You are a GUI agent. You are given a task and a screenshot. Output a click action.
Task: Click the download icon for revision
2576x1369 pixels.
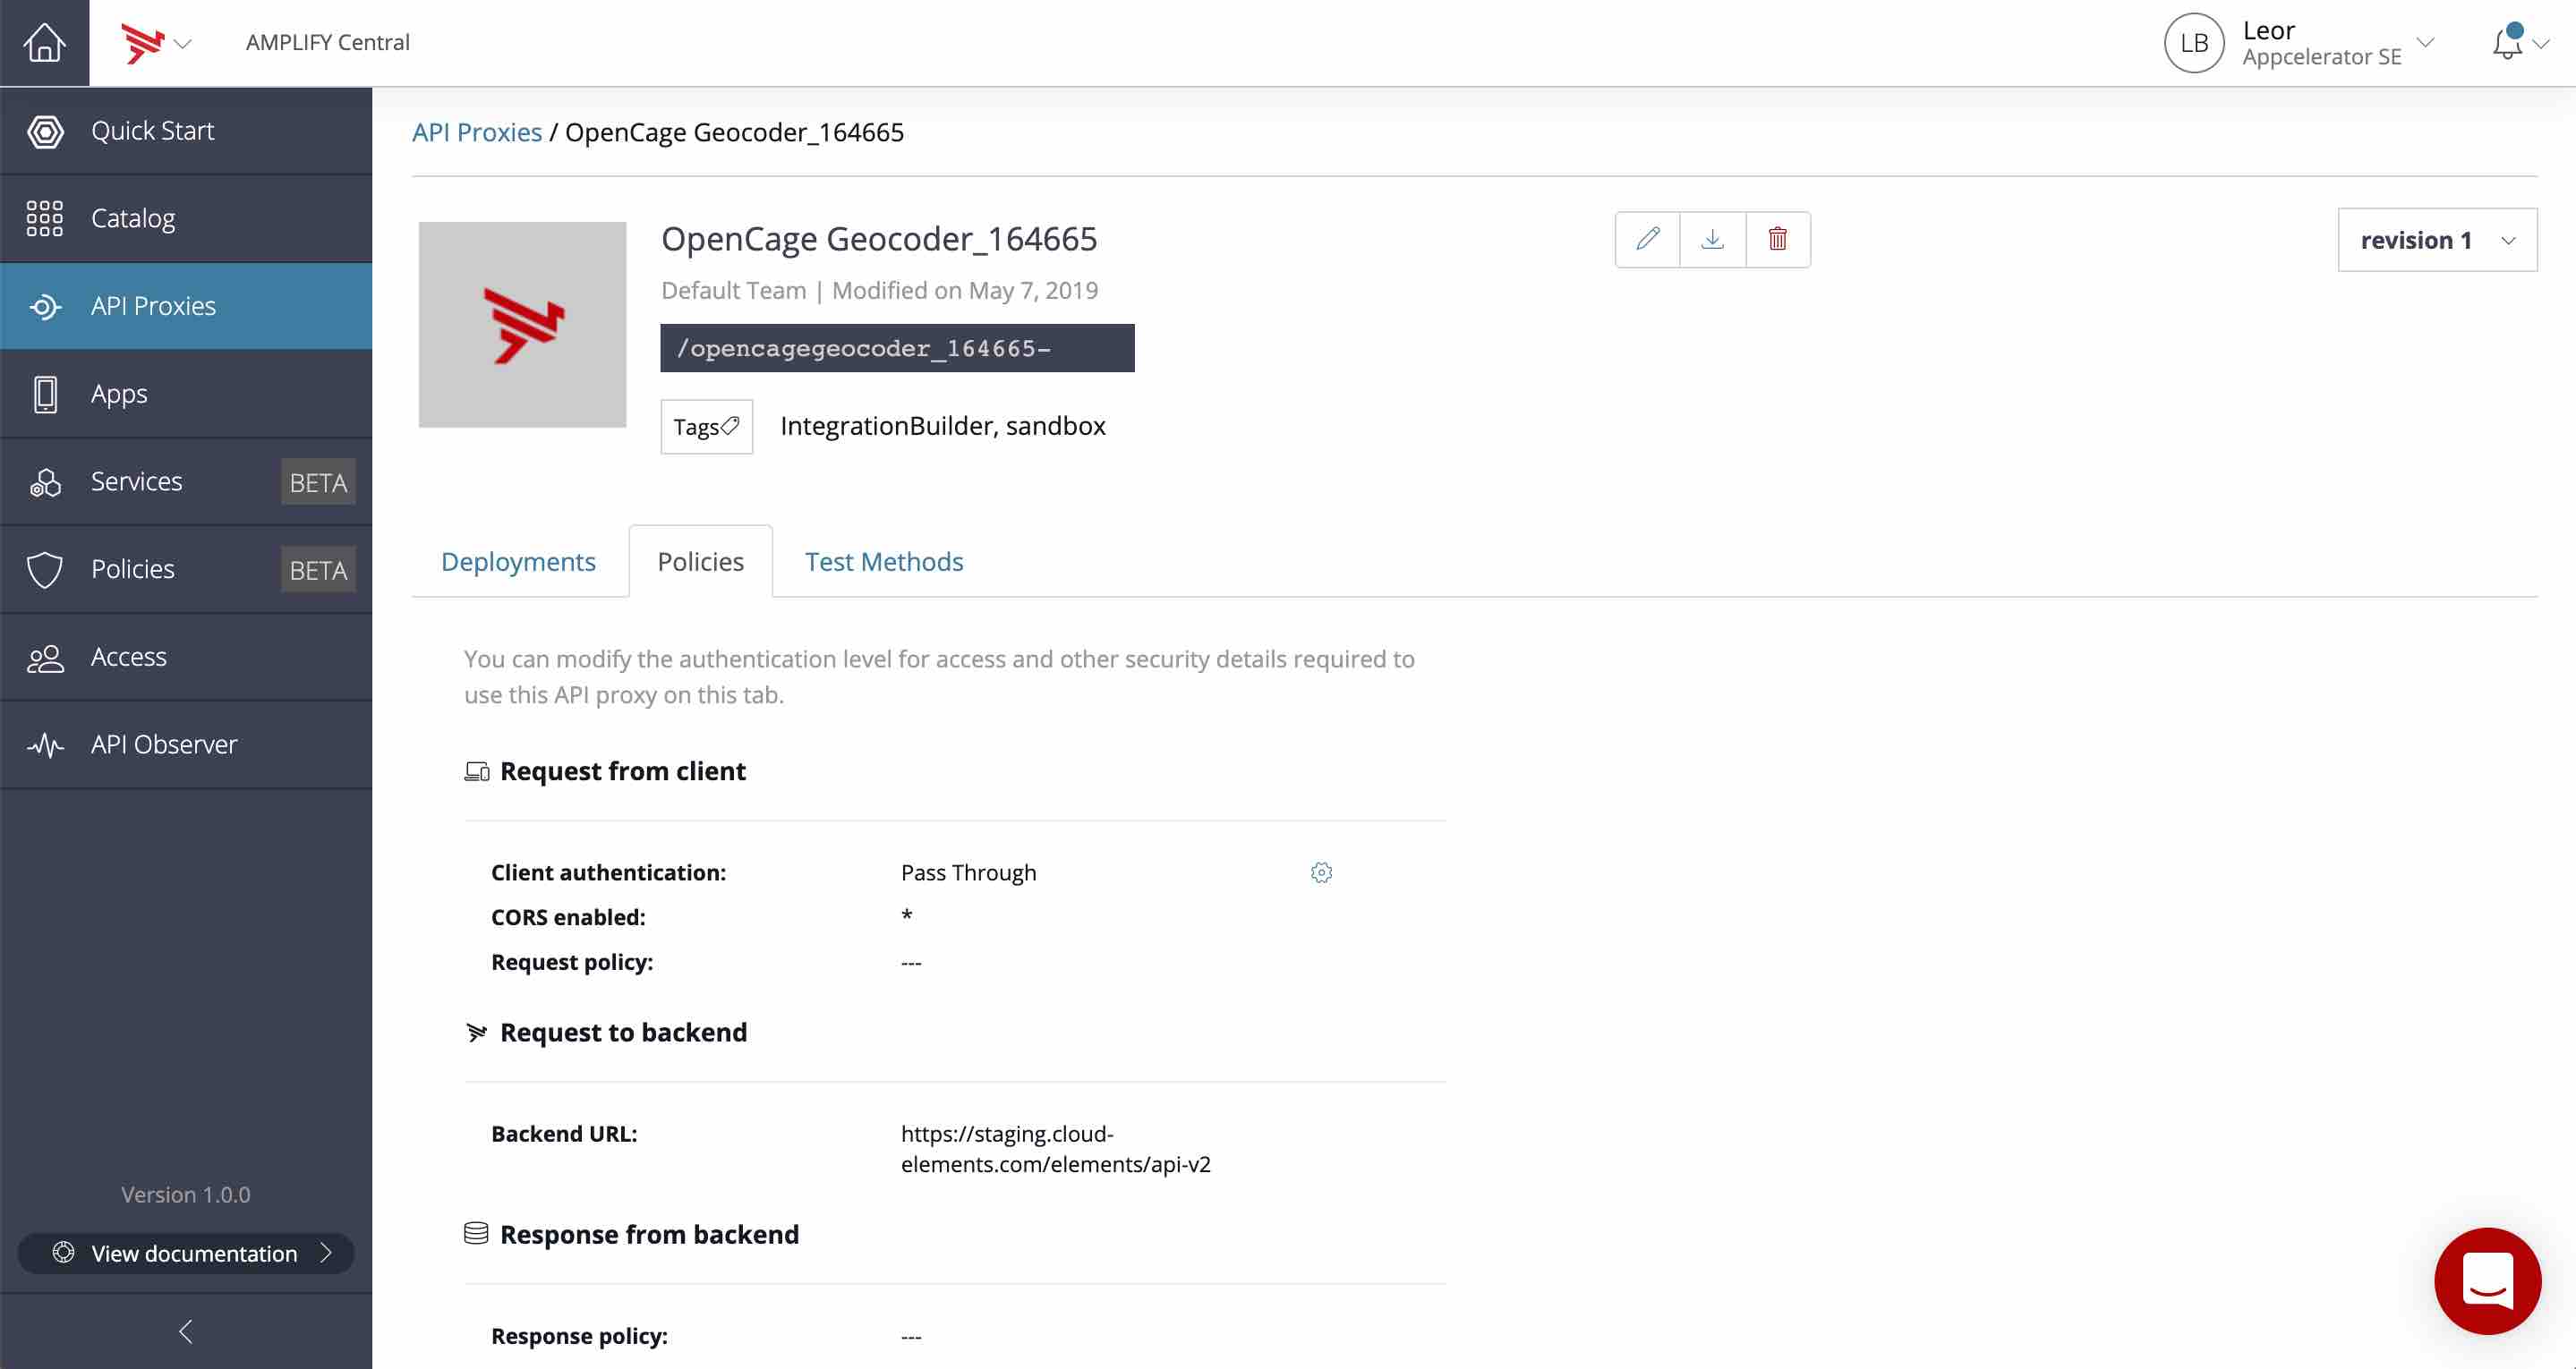tap(1712, 238)
